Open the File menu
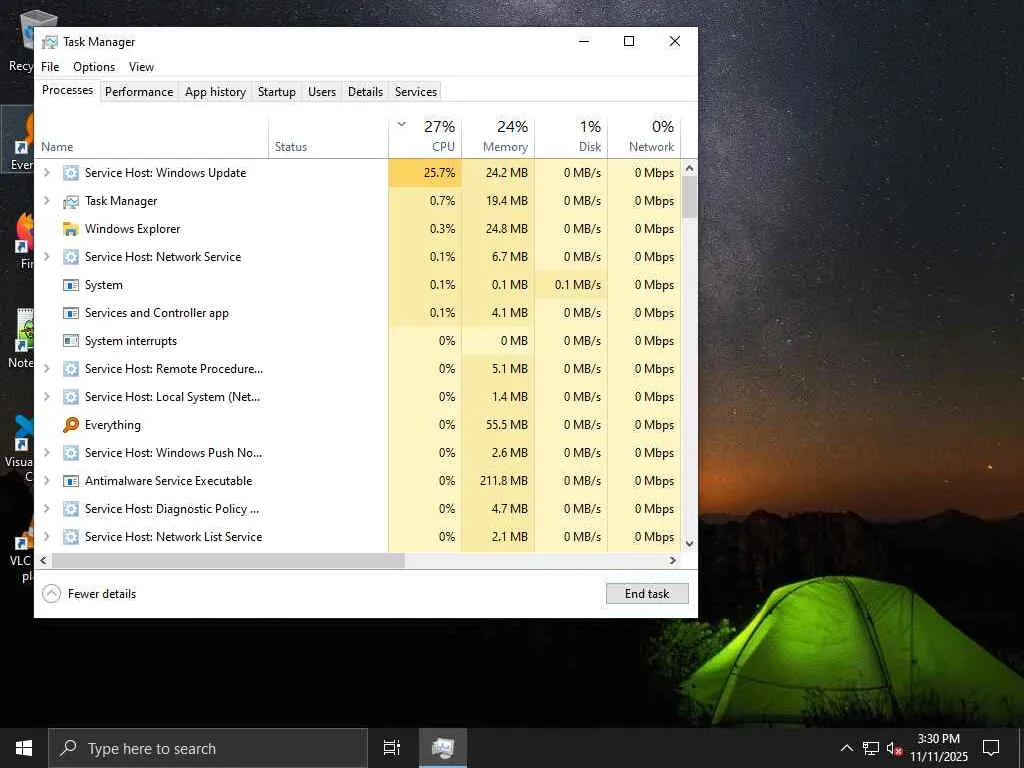This screenshot has height=768, width=1024. click(x=50, y=67)
